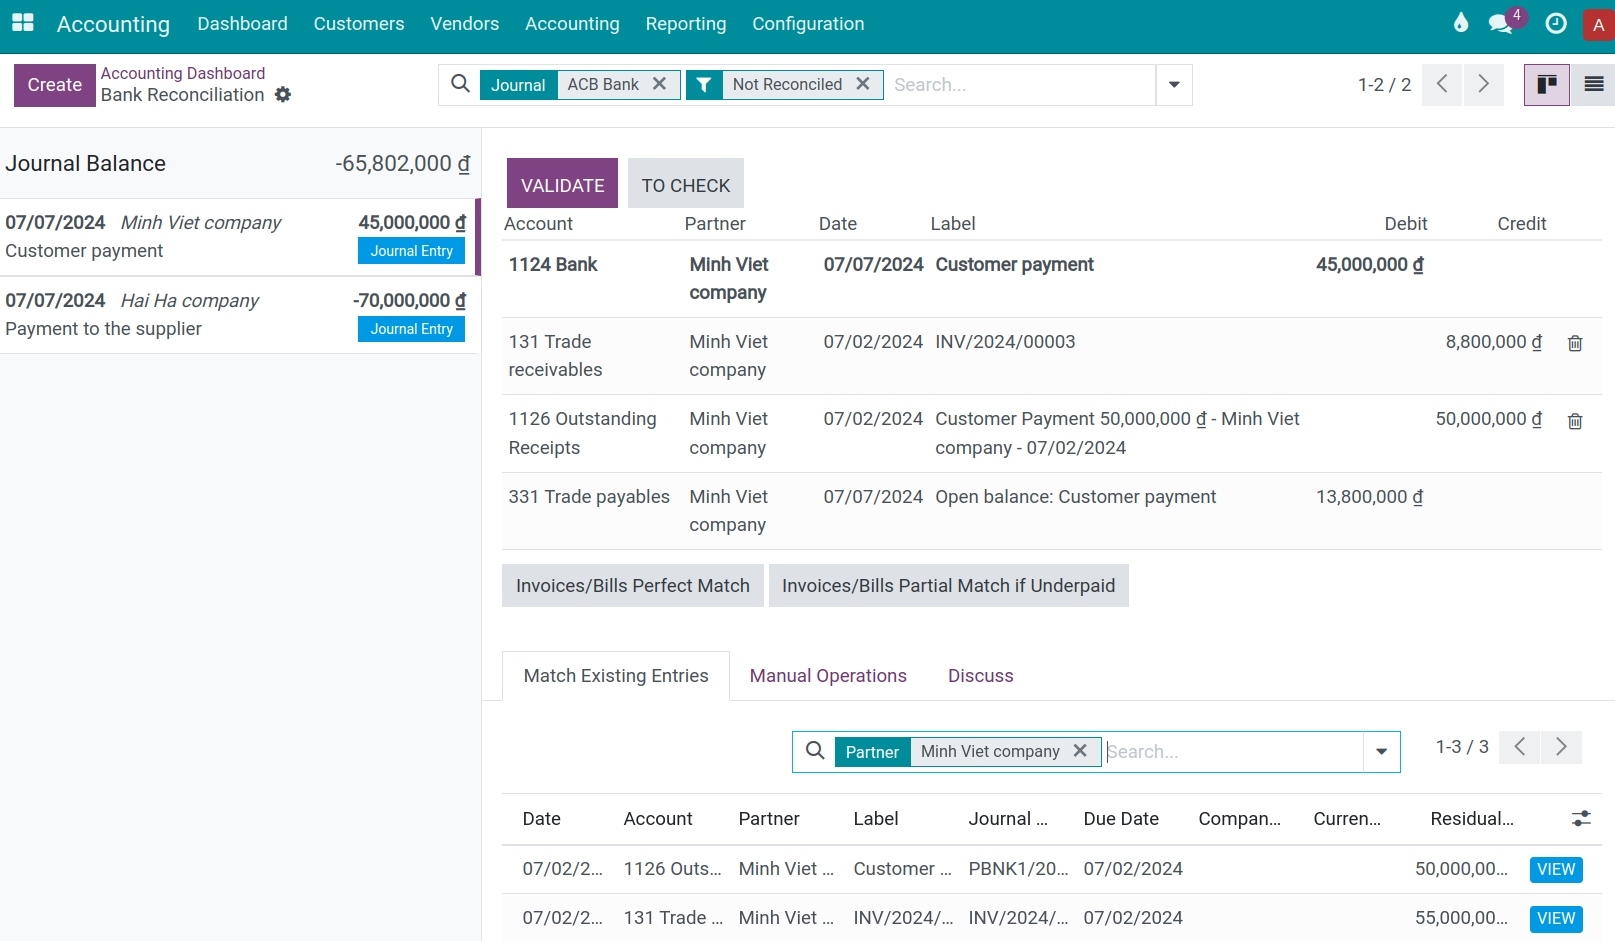This screenshot has height=941, width=1615.
Task: Open Journal Entry for Hai Ha payment
Action: [x=411, y=329]
